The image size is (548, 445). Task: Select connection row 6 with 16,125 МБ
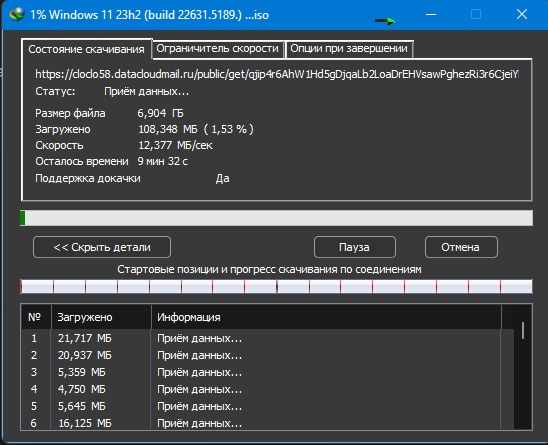tap(268, 423)
